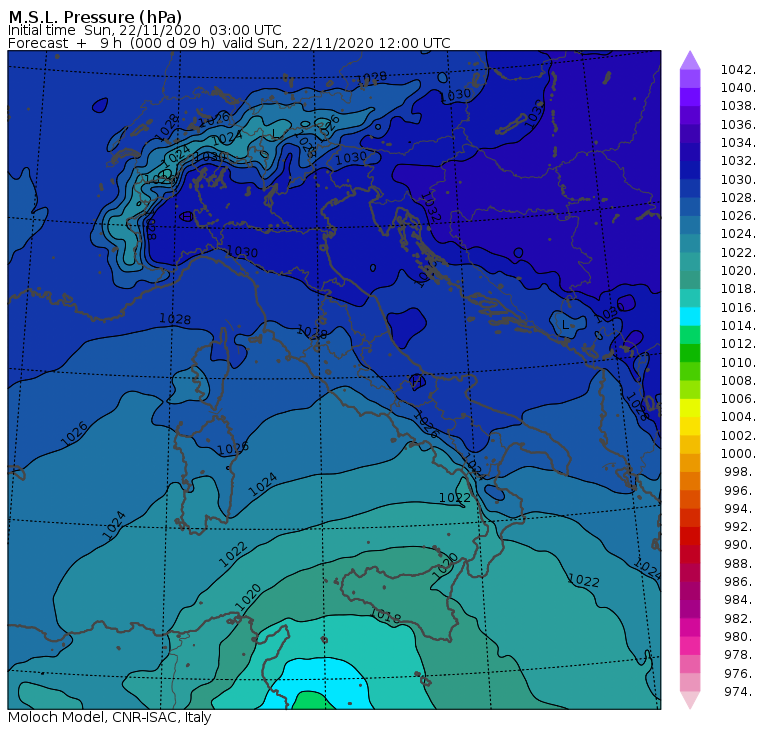This screenshot has height=731, width=760.
Task: Select the red legend band between 990 and 992
Action: [x=690, y=536]
